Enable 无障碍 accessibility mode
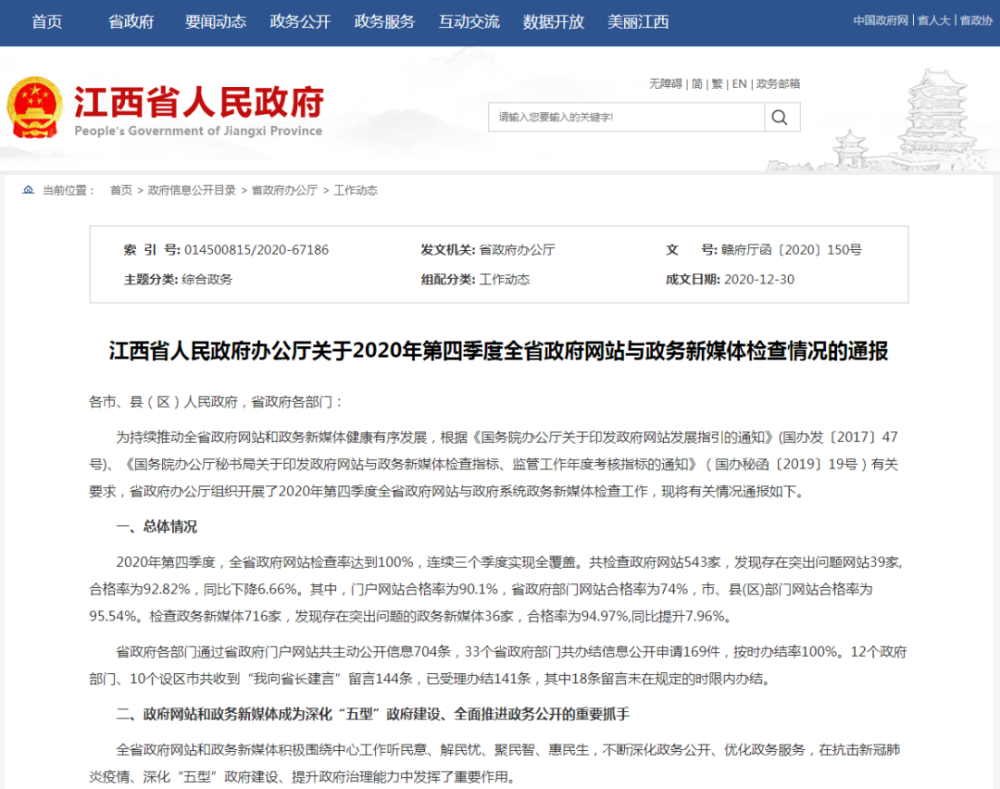 pos(665,84)
